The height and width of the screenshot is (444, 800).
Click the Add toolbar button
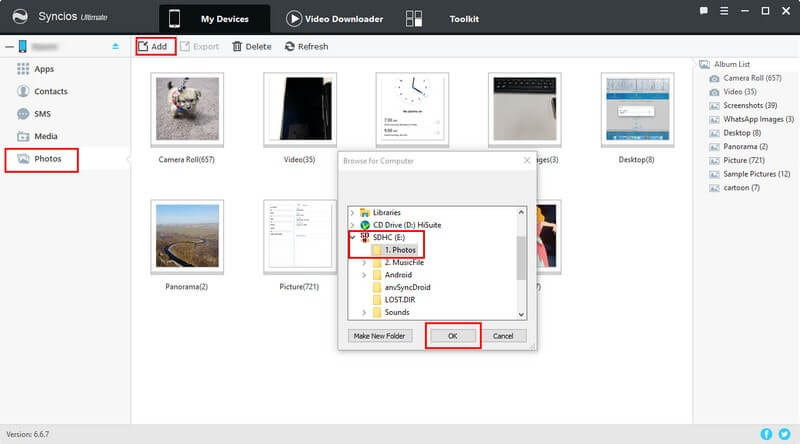pos(153,46)
